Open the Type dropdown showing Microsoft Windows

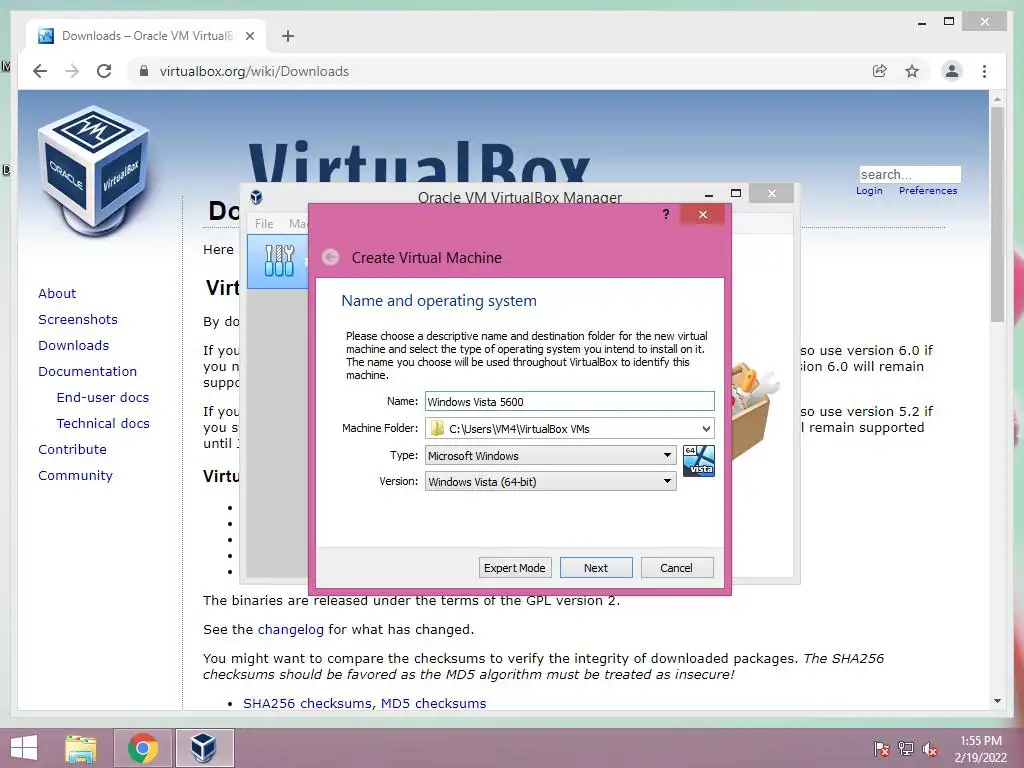point(551,455)
